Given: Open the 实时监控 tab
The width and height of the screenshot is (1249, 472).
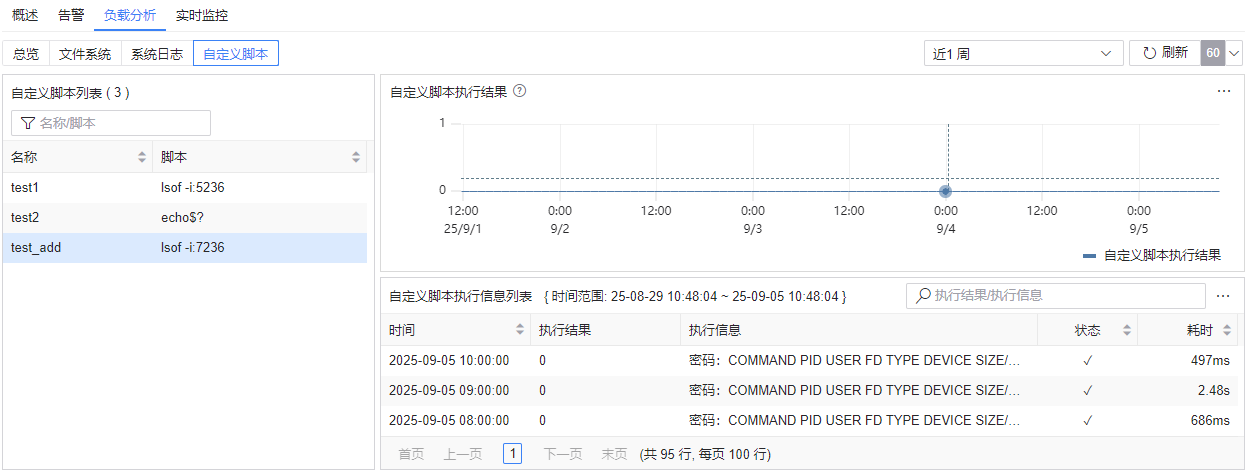Looking at the screenshot, I should [201, 15].
